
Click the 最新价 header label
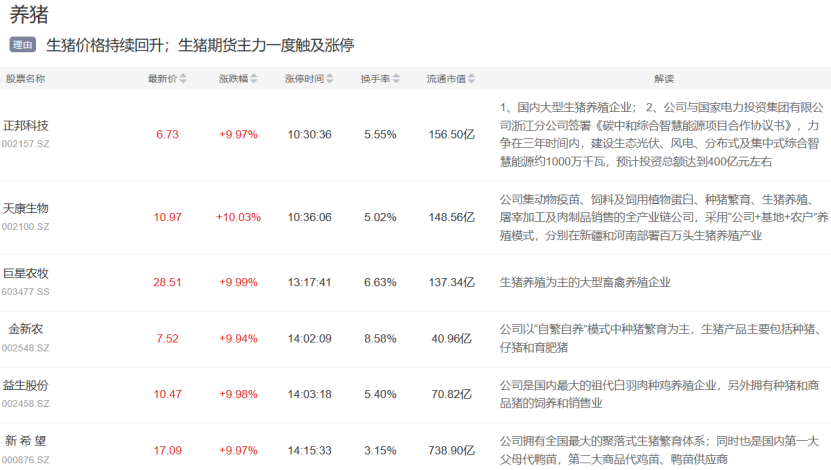click(162, 78)
